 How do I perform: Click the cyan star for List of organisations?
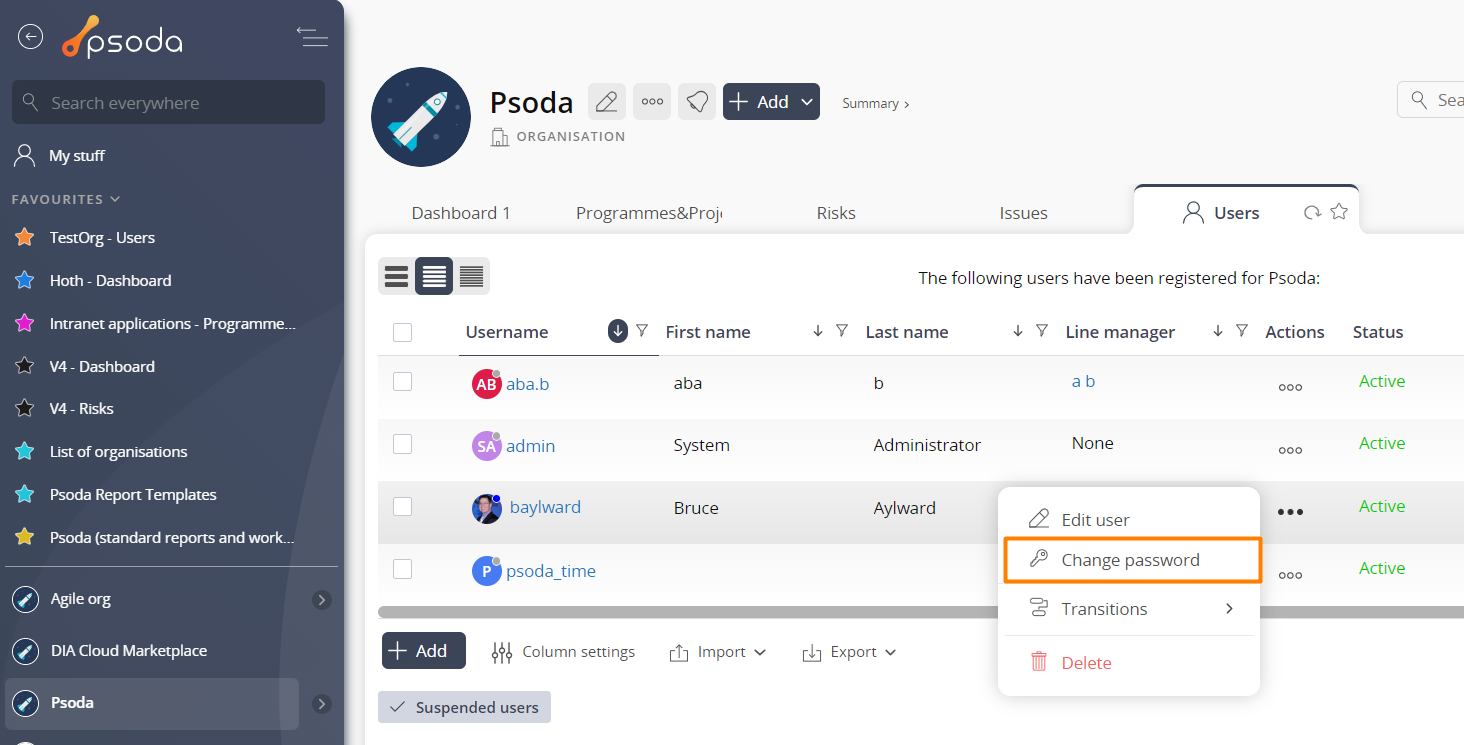pyautogui.click(x=25, y=452)
